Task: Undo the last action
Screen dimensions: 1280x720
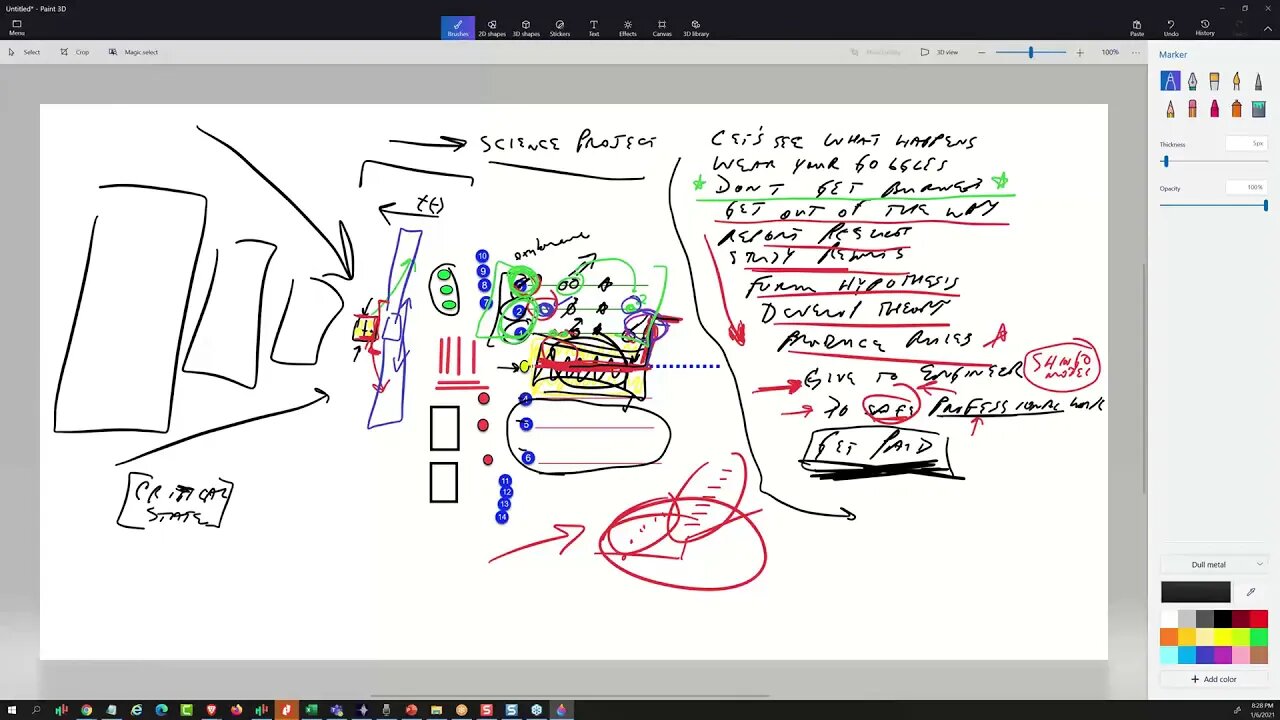Action: [1171, 28]
